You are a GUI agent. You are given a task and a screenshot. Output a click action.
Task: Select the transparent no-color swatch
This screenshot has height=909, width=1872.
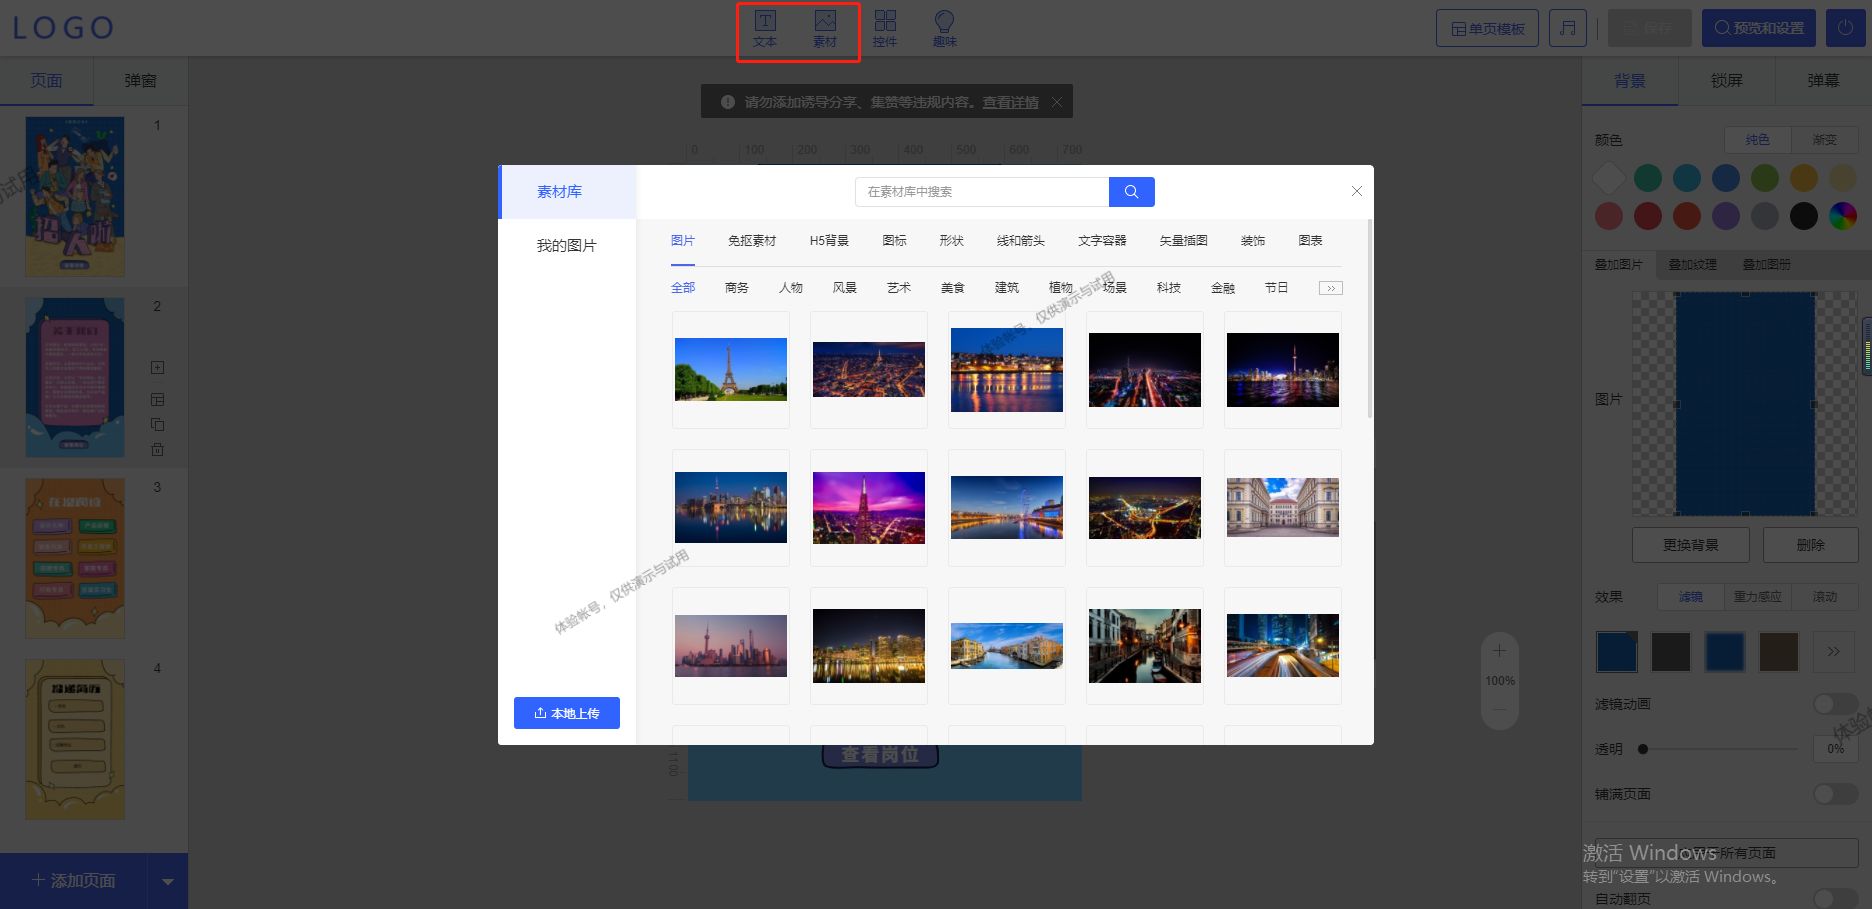1609,178
